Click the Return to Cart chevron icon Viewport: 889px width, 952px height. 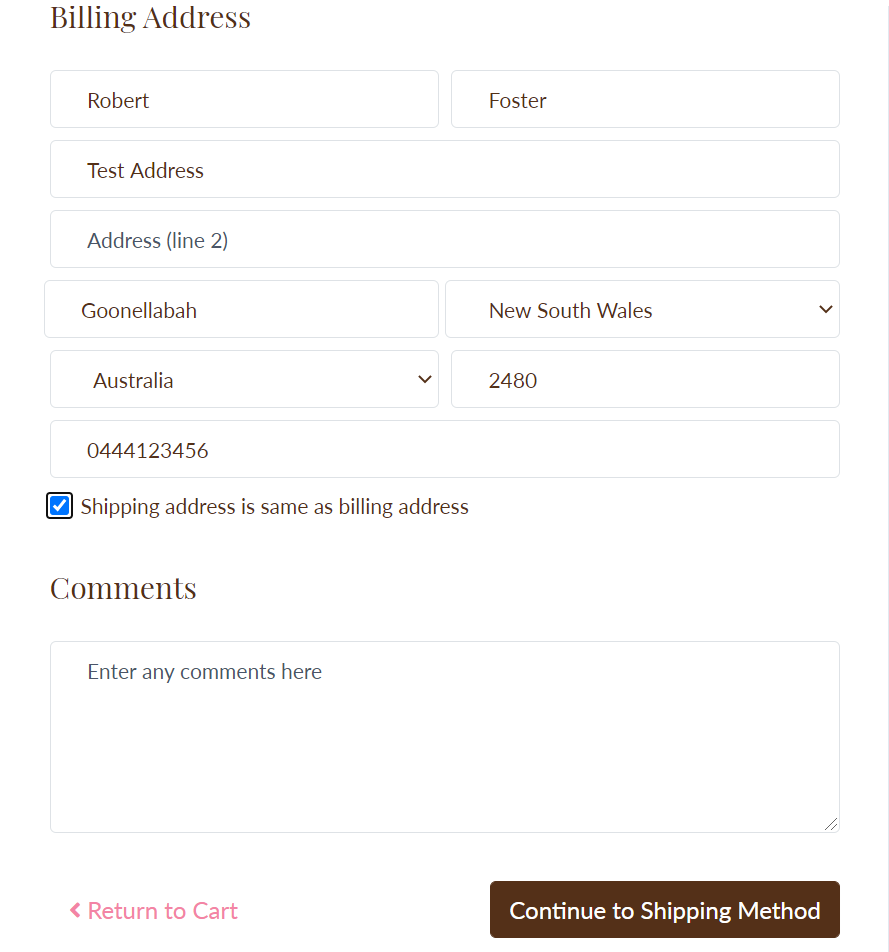[x=75, y=910]
